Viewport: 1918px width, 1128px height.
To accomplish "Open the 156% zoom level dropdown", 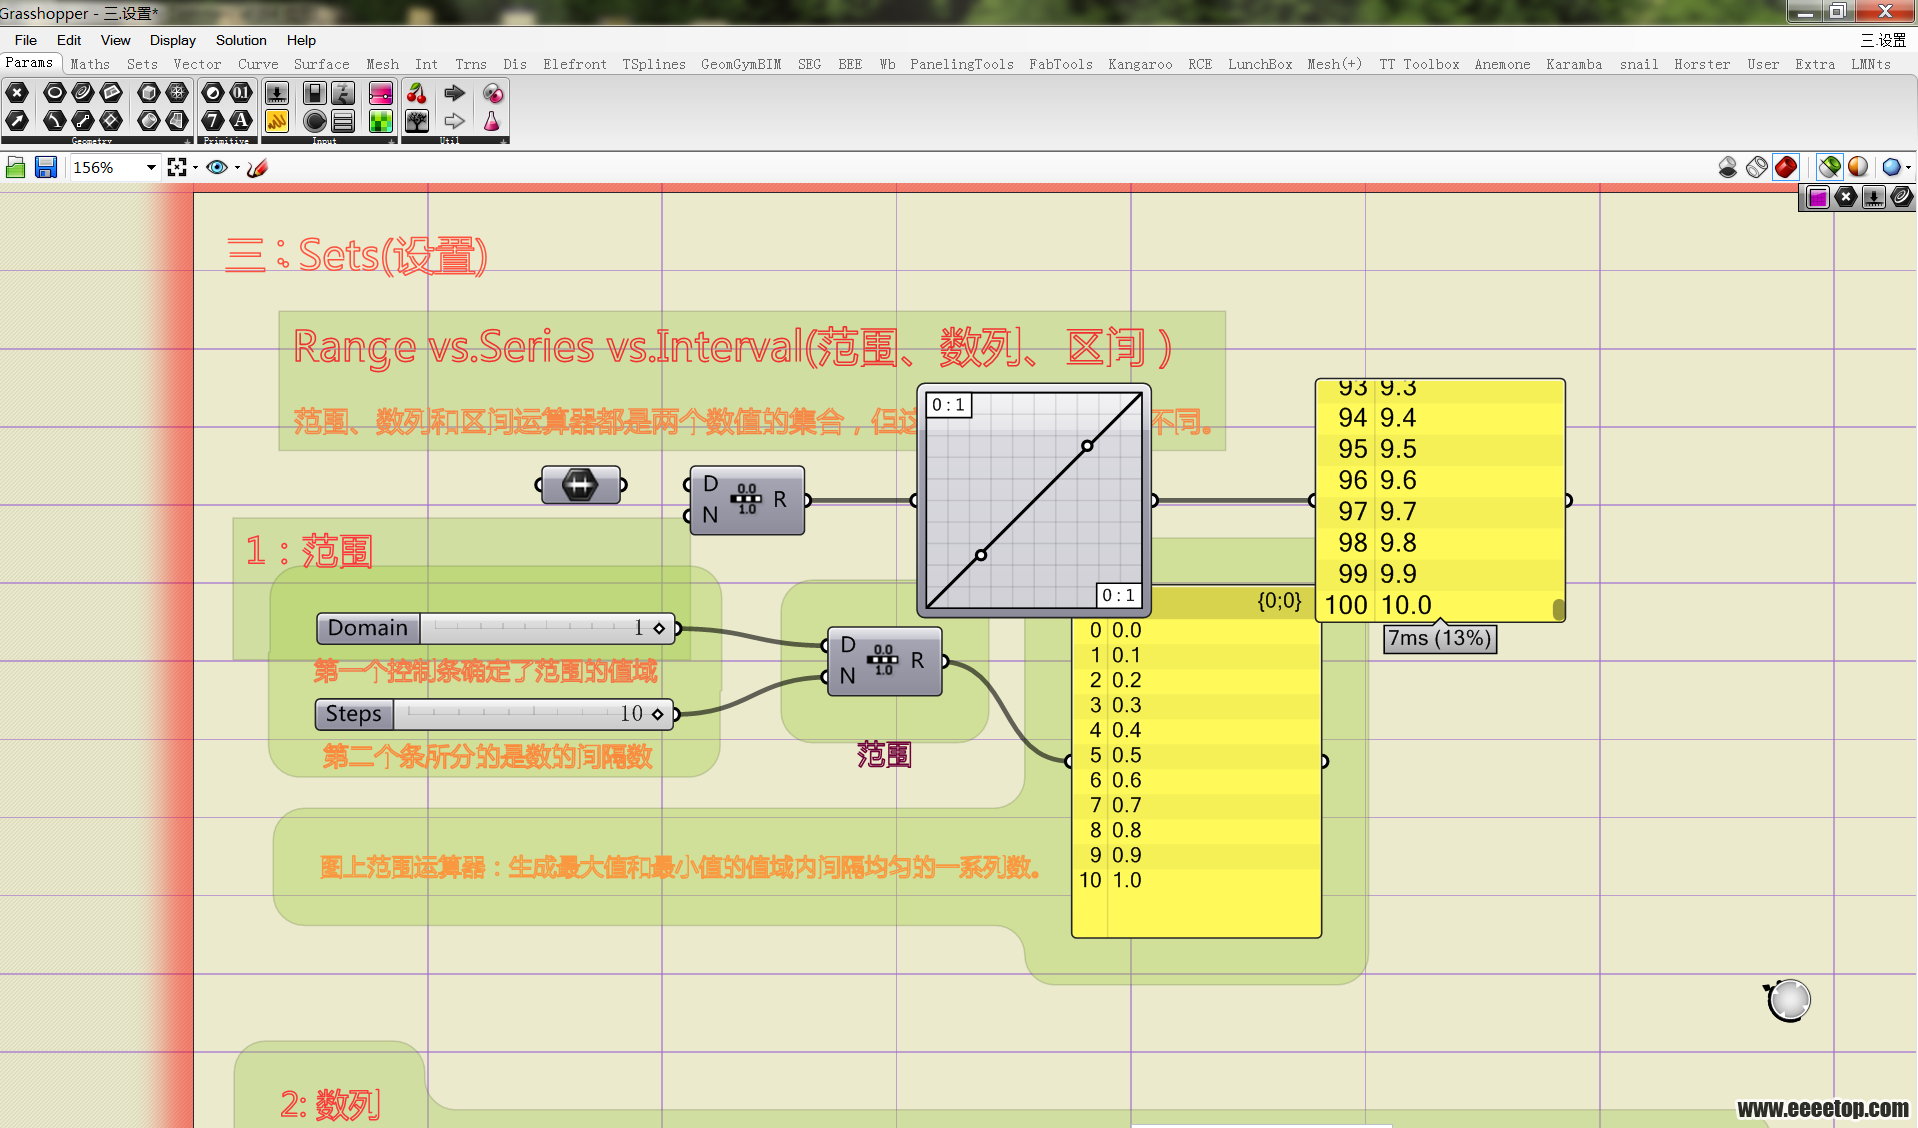I will (x=151, y=167).
